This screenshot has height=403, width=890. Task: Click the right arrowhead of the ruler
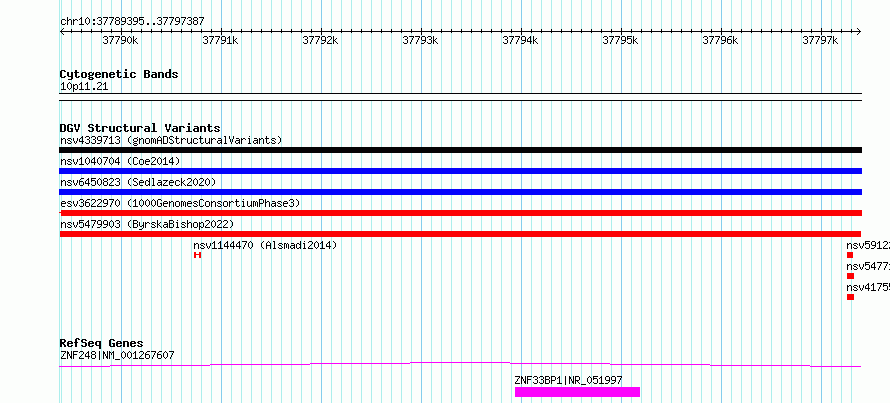point(858,32)
